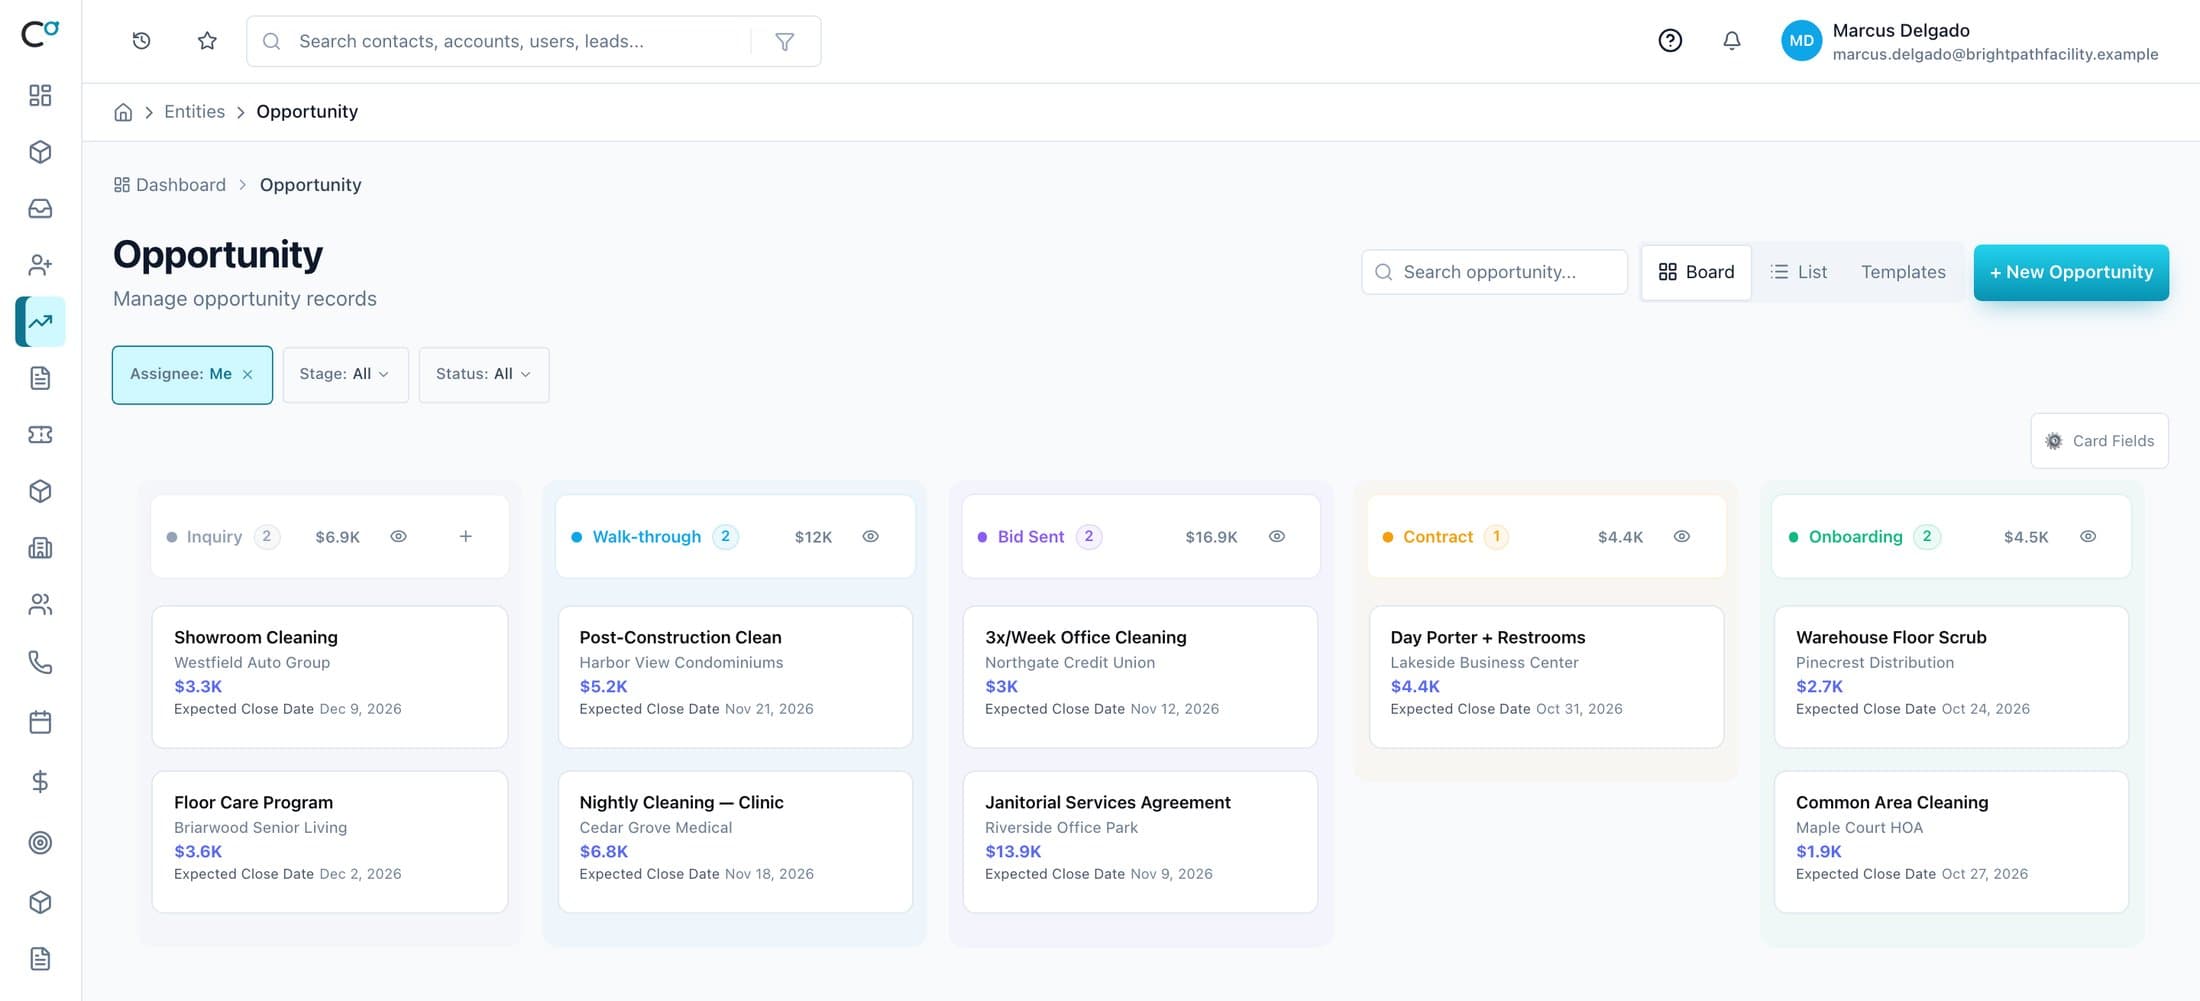The width and height of the screenshot is (2200, 1001).
Task: Toggle visibility of the Contract column
Action: [x=1682, y=537]
